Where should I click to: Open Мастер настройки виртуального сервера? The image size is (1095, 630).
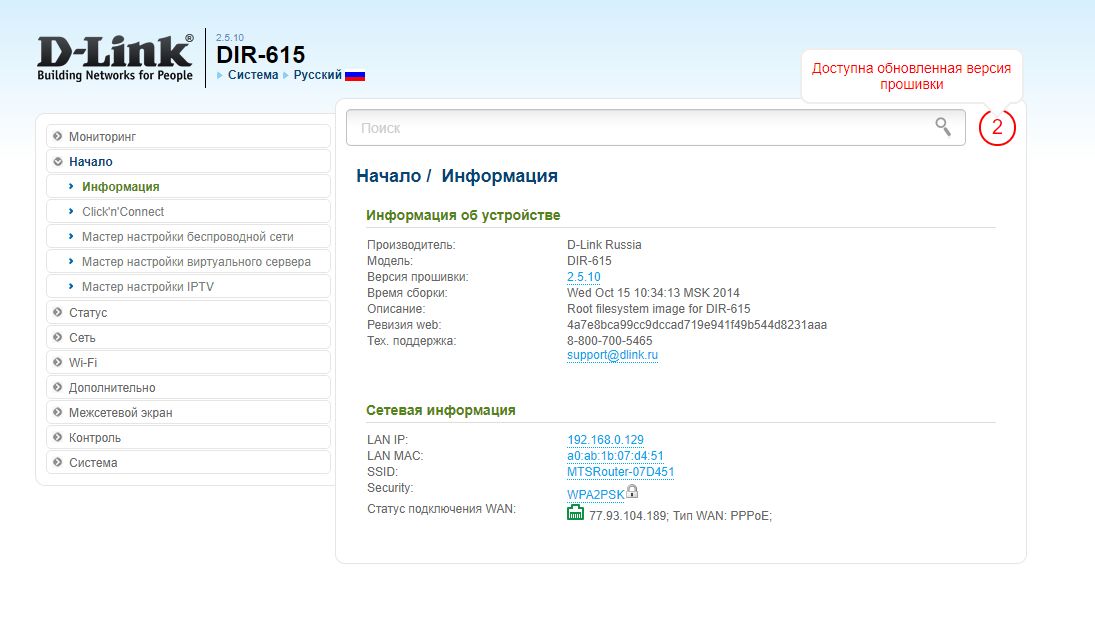(188, 262)
